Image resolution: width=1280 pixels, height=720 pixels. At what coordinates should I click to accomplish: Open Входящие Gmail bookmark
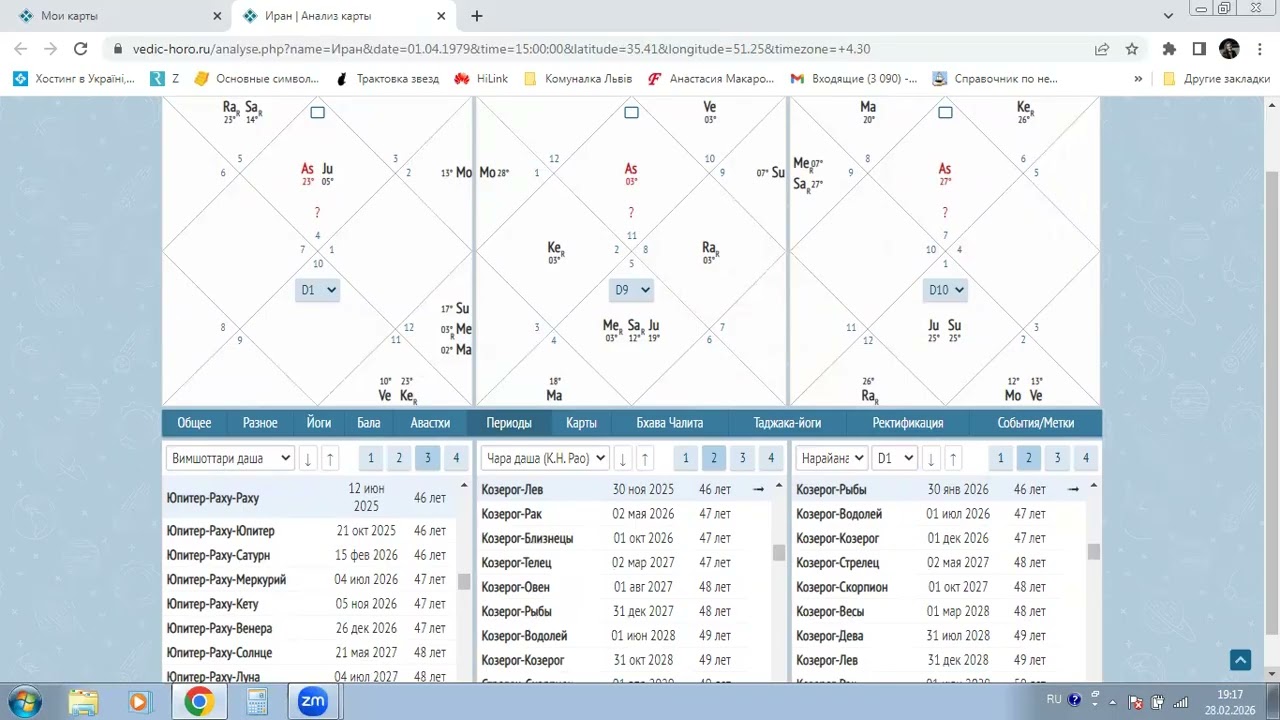click(x=853, y=78)
